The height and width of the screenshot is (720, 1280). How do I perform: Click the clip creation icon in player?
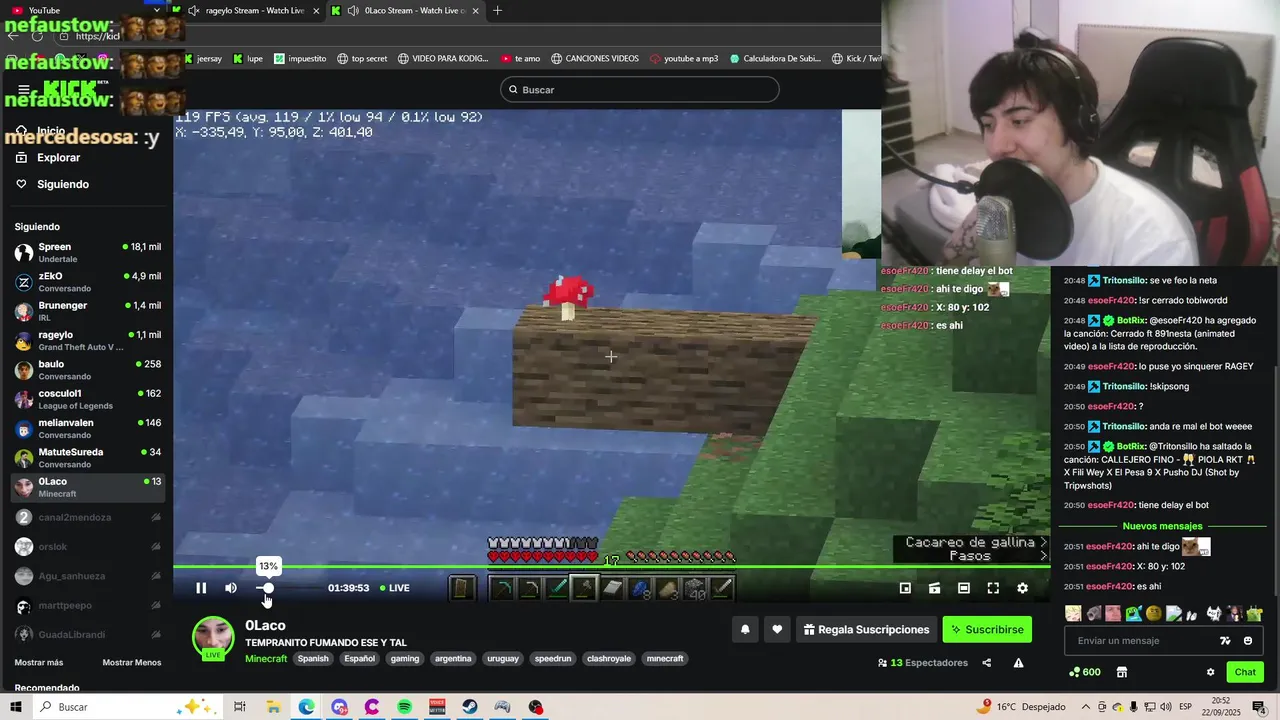point(934,588)
